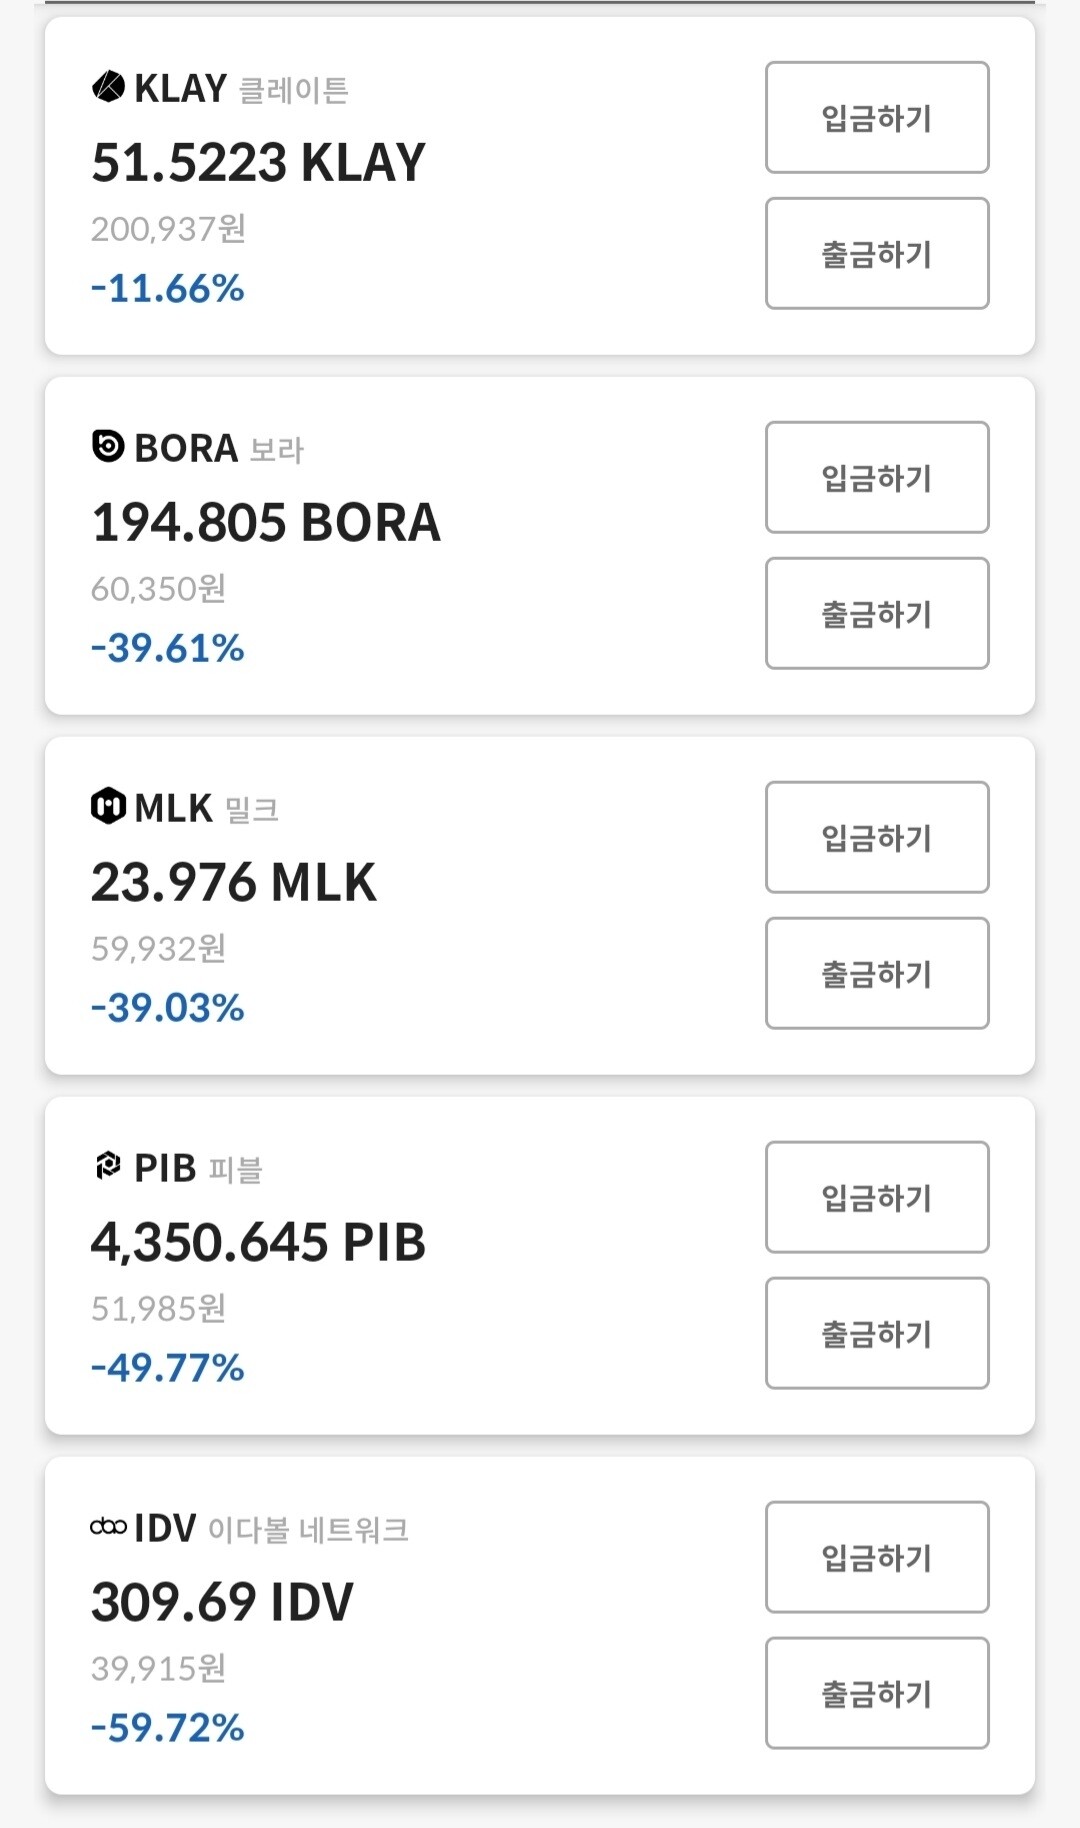
Task: Click the MLK coin logo icon
Action: (x=108, y=806)
